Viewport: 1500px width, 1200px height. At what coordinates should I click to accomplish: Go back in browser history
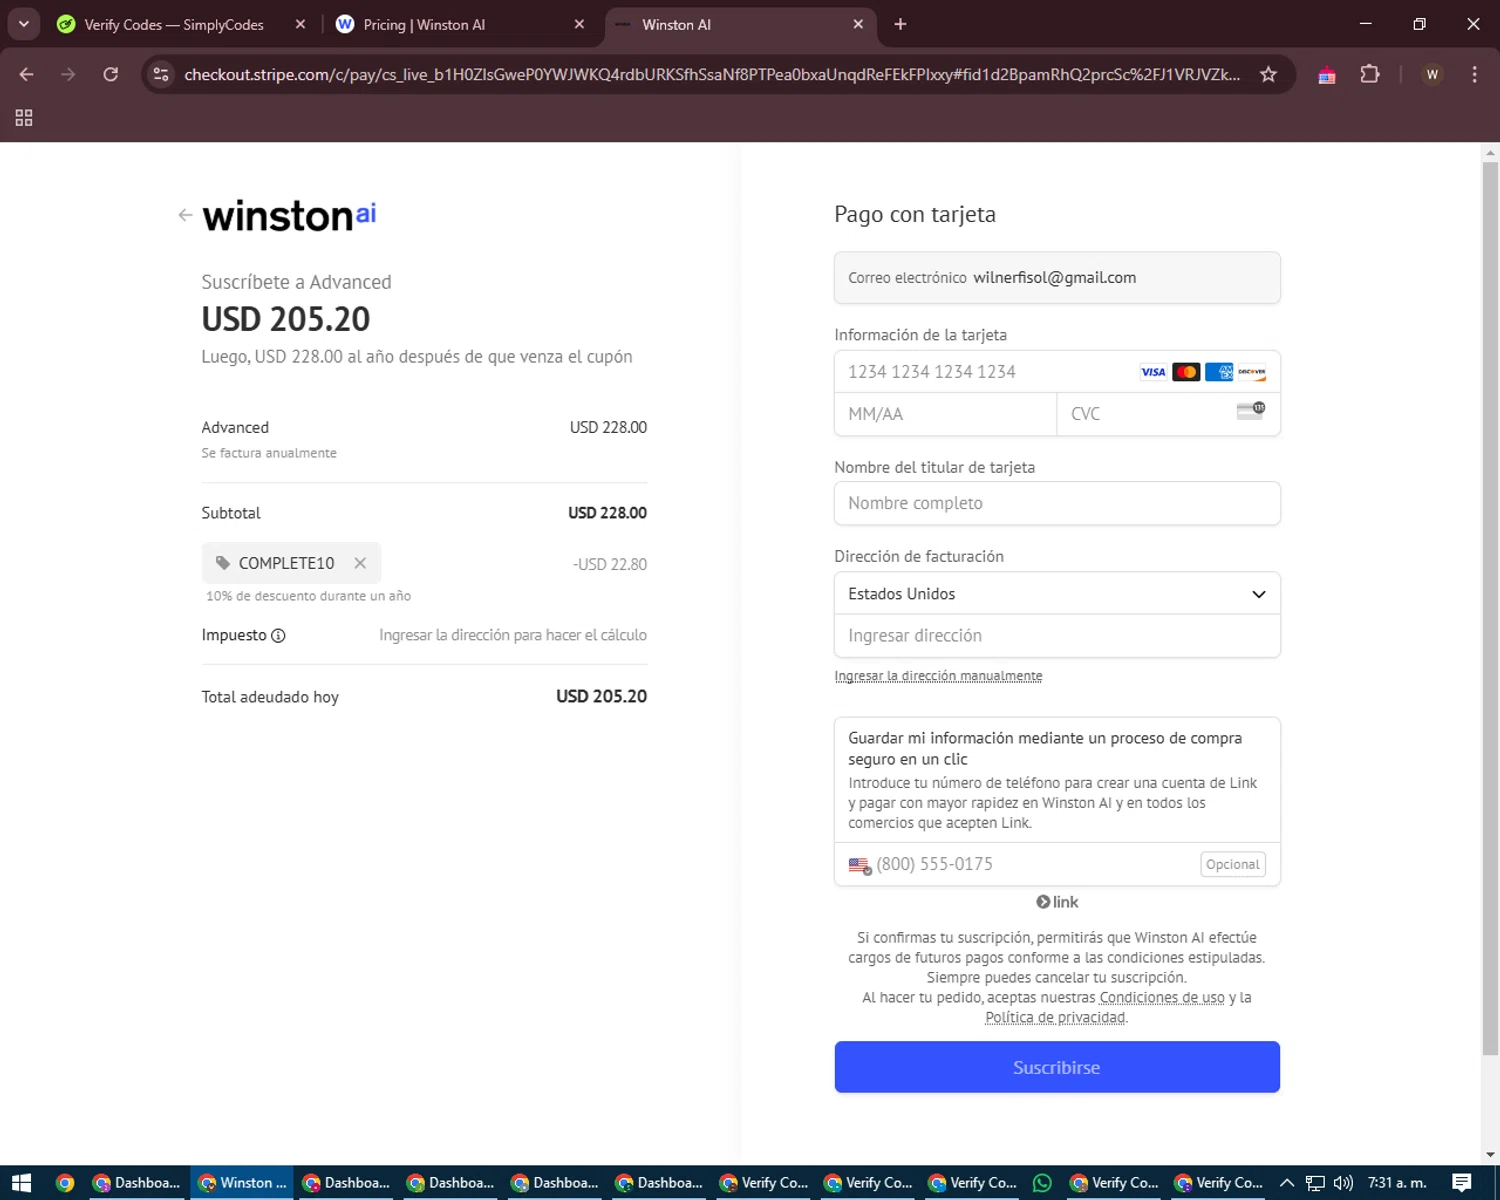click(27, 74)
